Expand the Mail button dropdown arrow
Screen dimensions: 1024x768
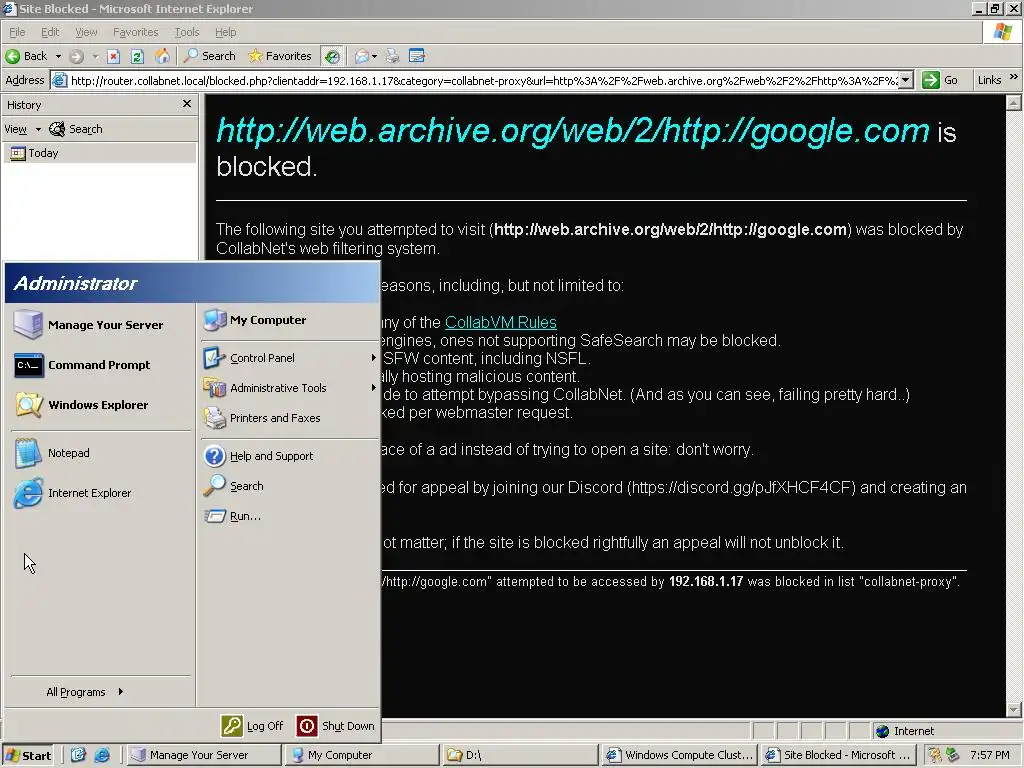(x=374, y=56)
